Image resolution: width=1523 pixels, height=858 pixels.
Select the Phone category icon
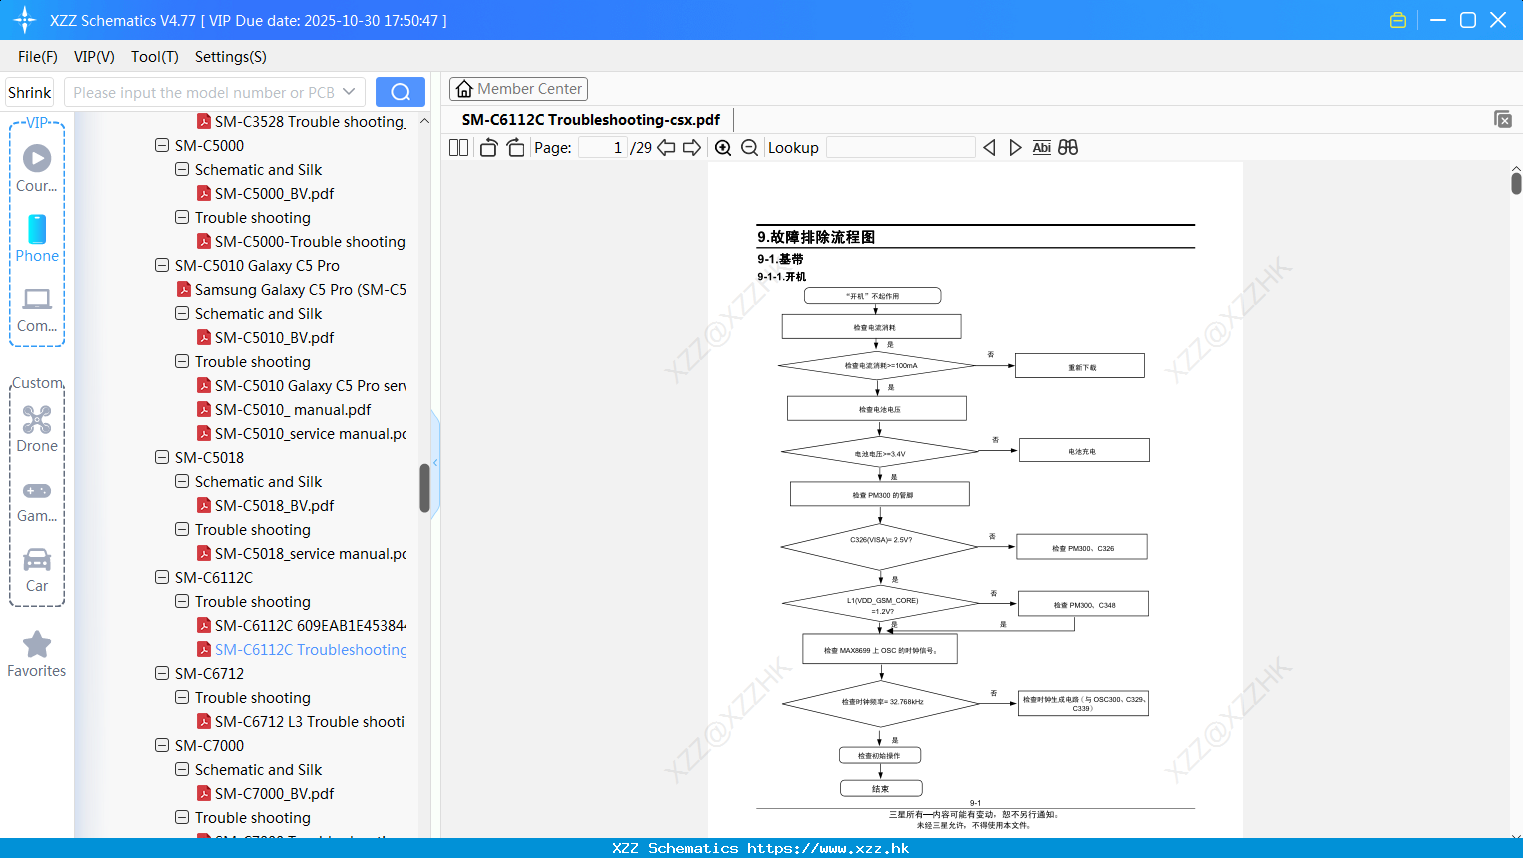37,238
